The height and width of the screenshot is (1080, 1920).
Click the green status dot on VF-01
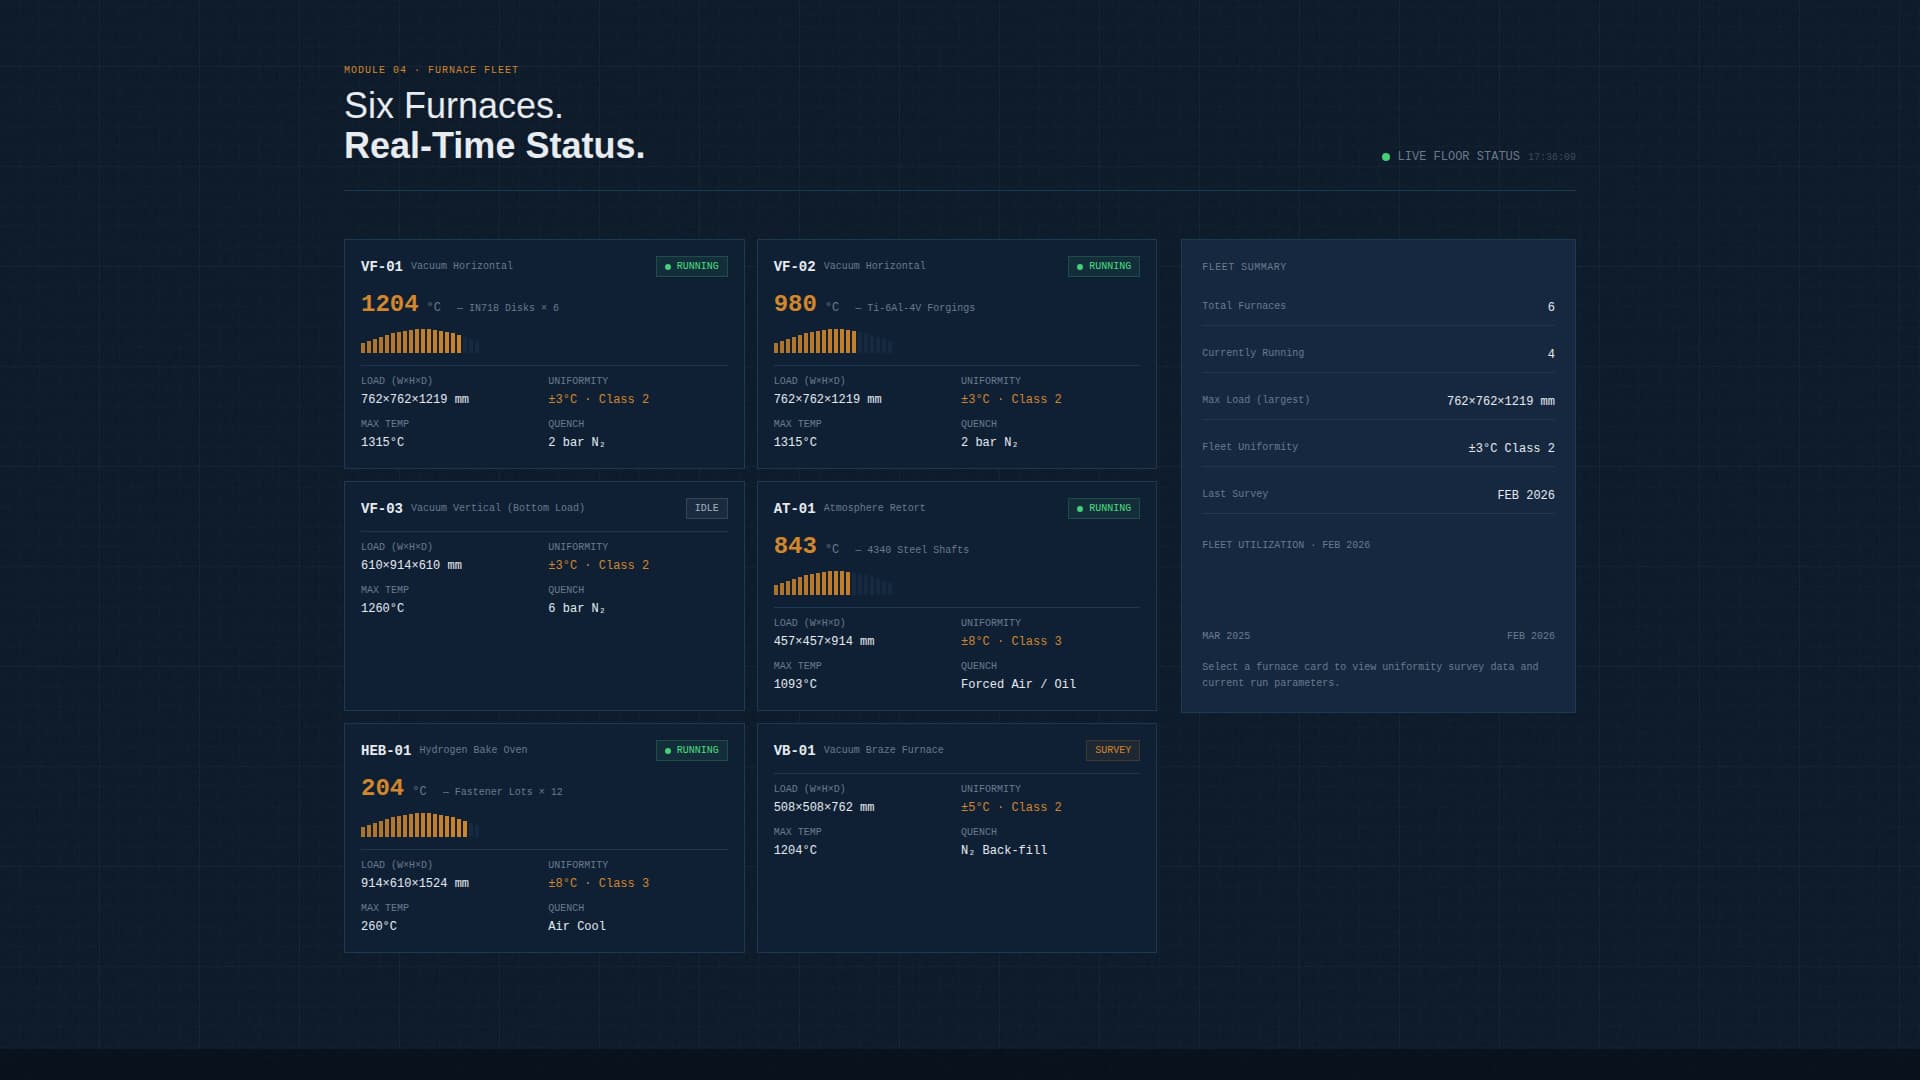[x=666, y=266]
